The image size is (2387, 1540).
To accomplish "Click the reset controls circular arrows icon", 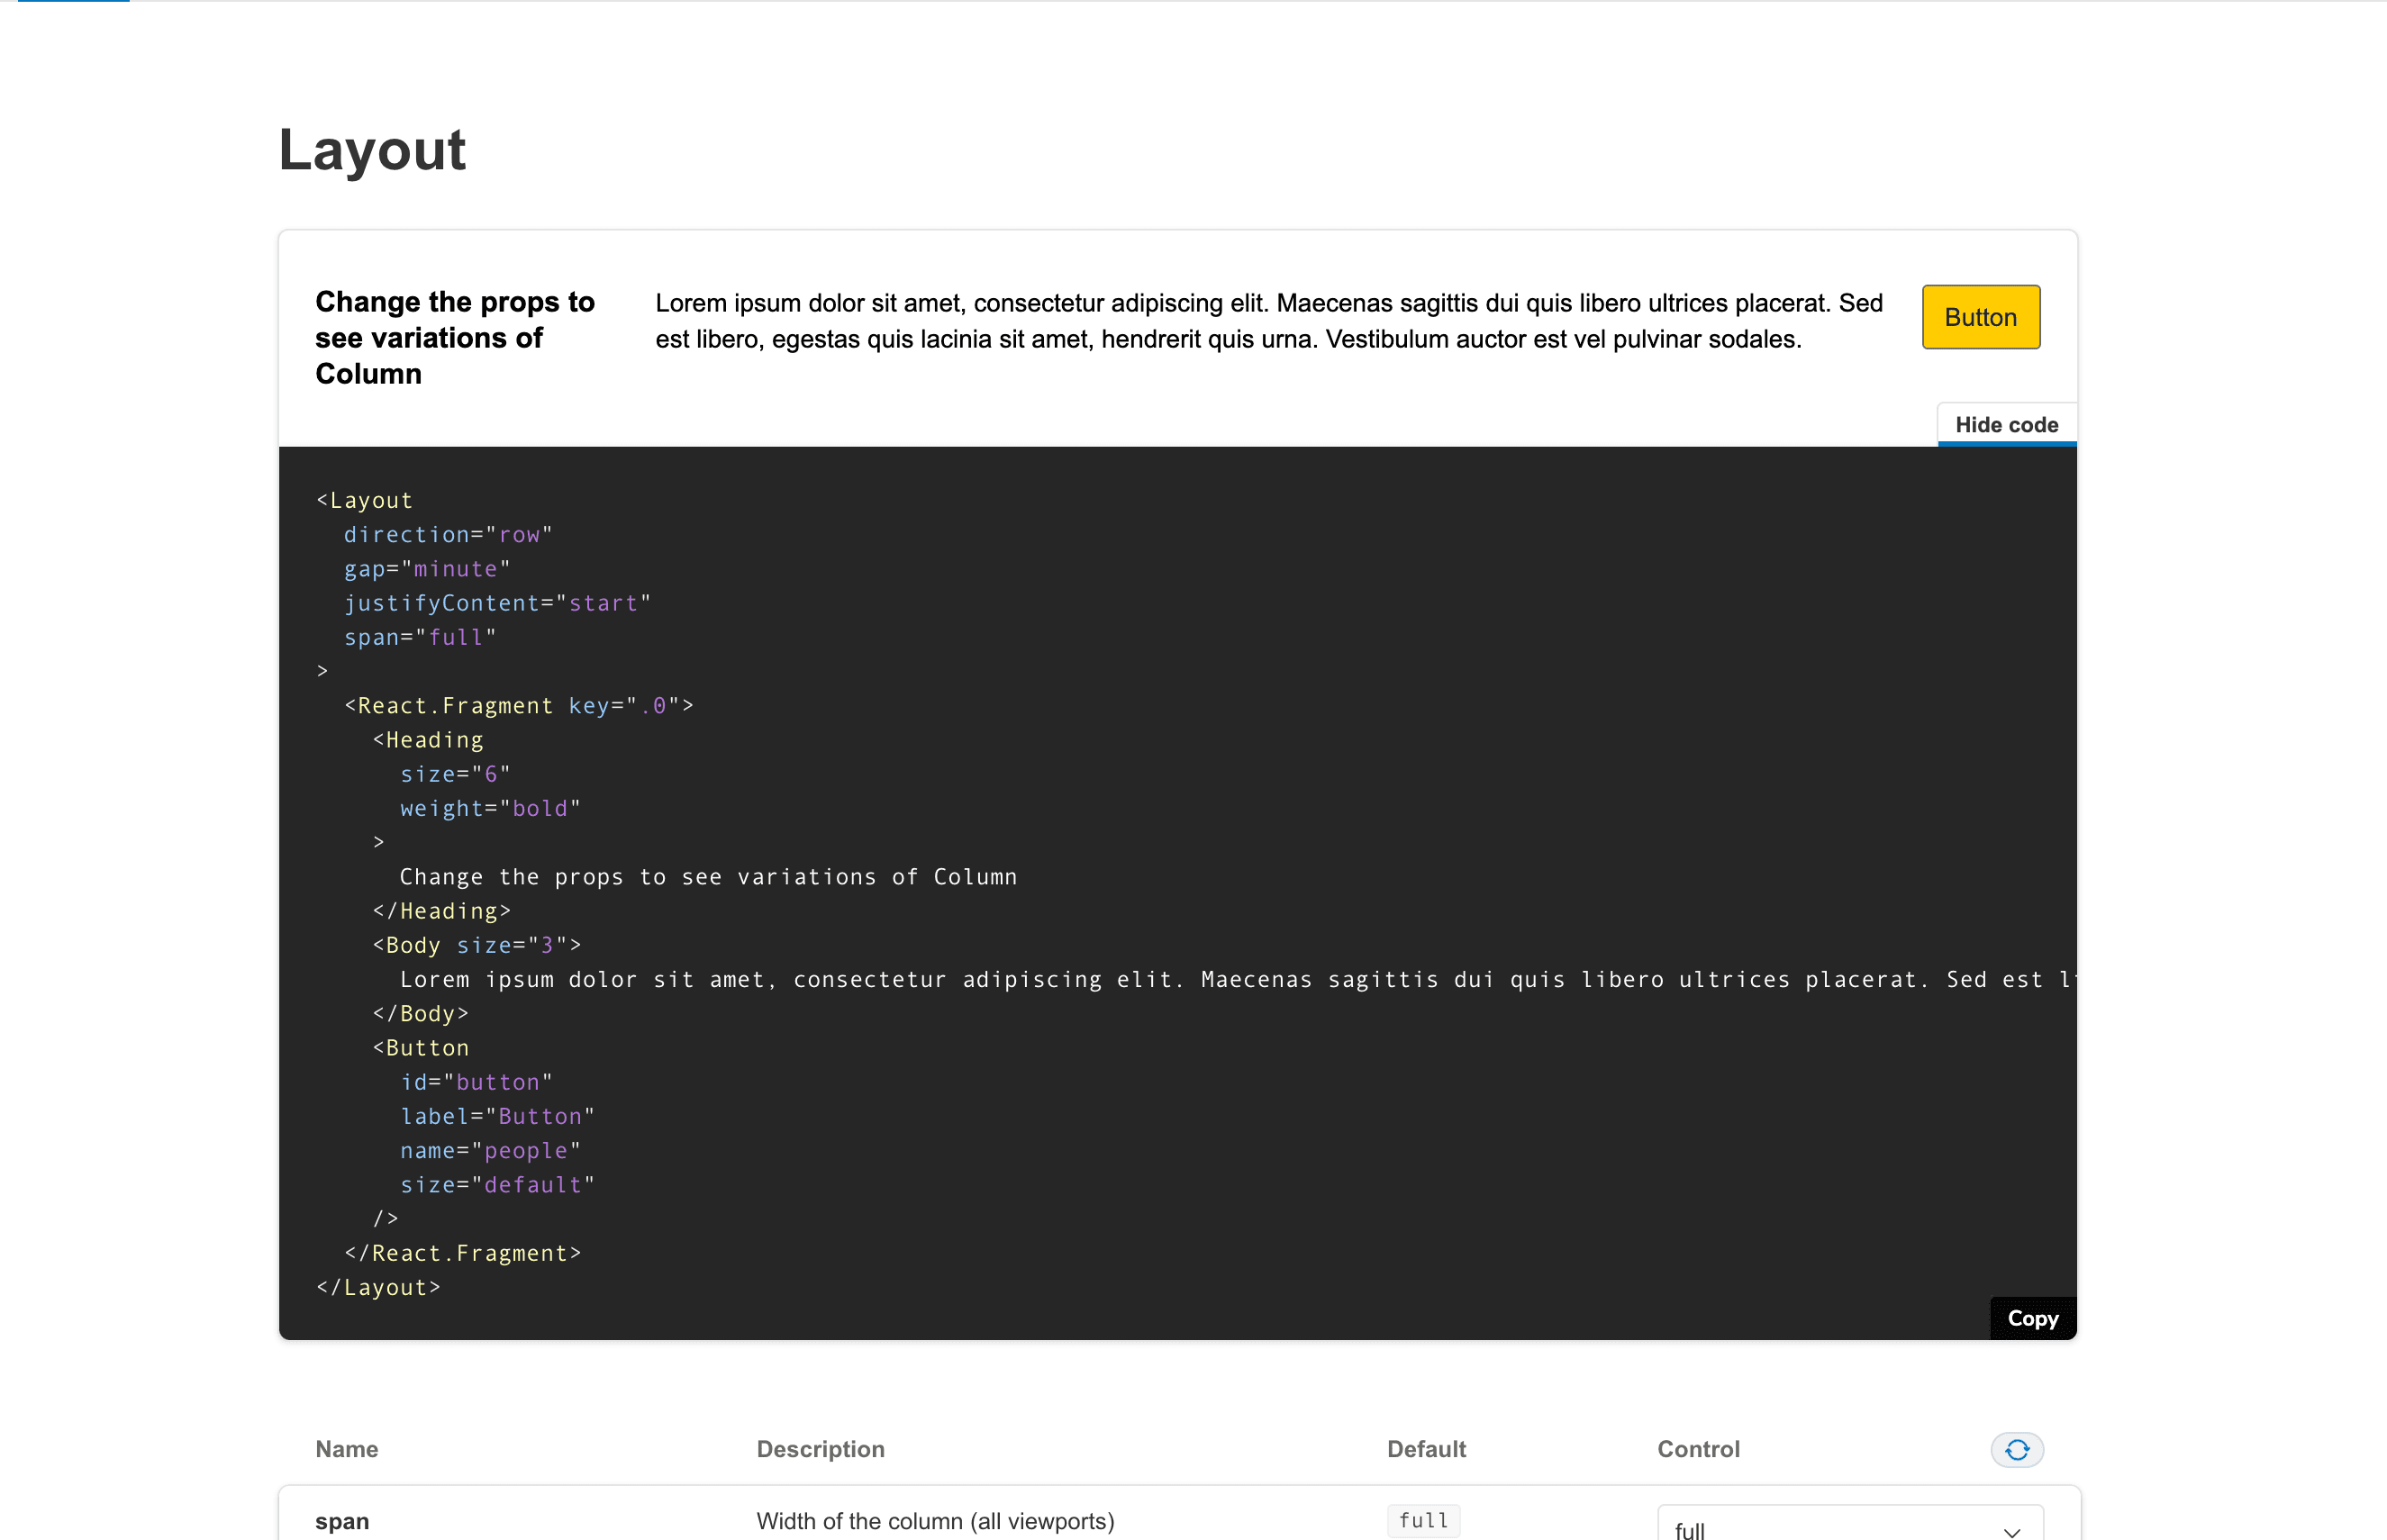I will click(x=2016, y=1449).
